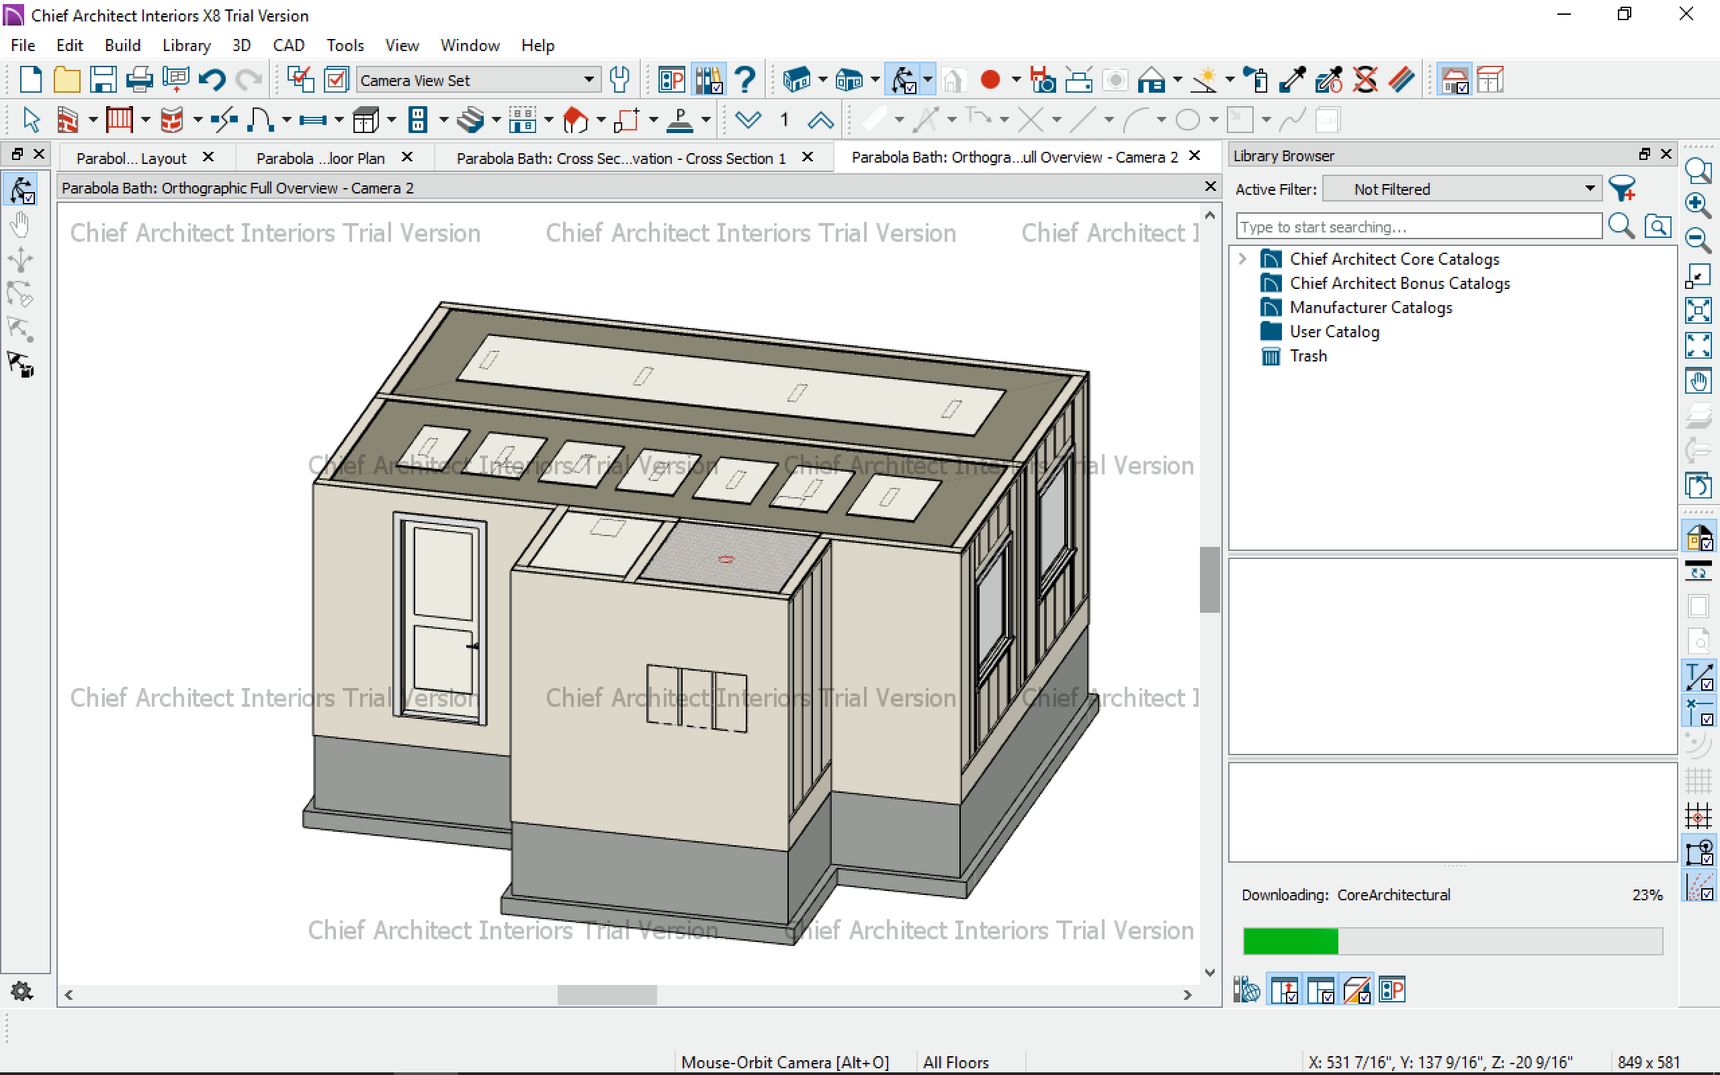
Task: Select Trash in the library tree
Action: click(1308, 355)
